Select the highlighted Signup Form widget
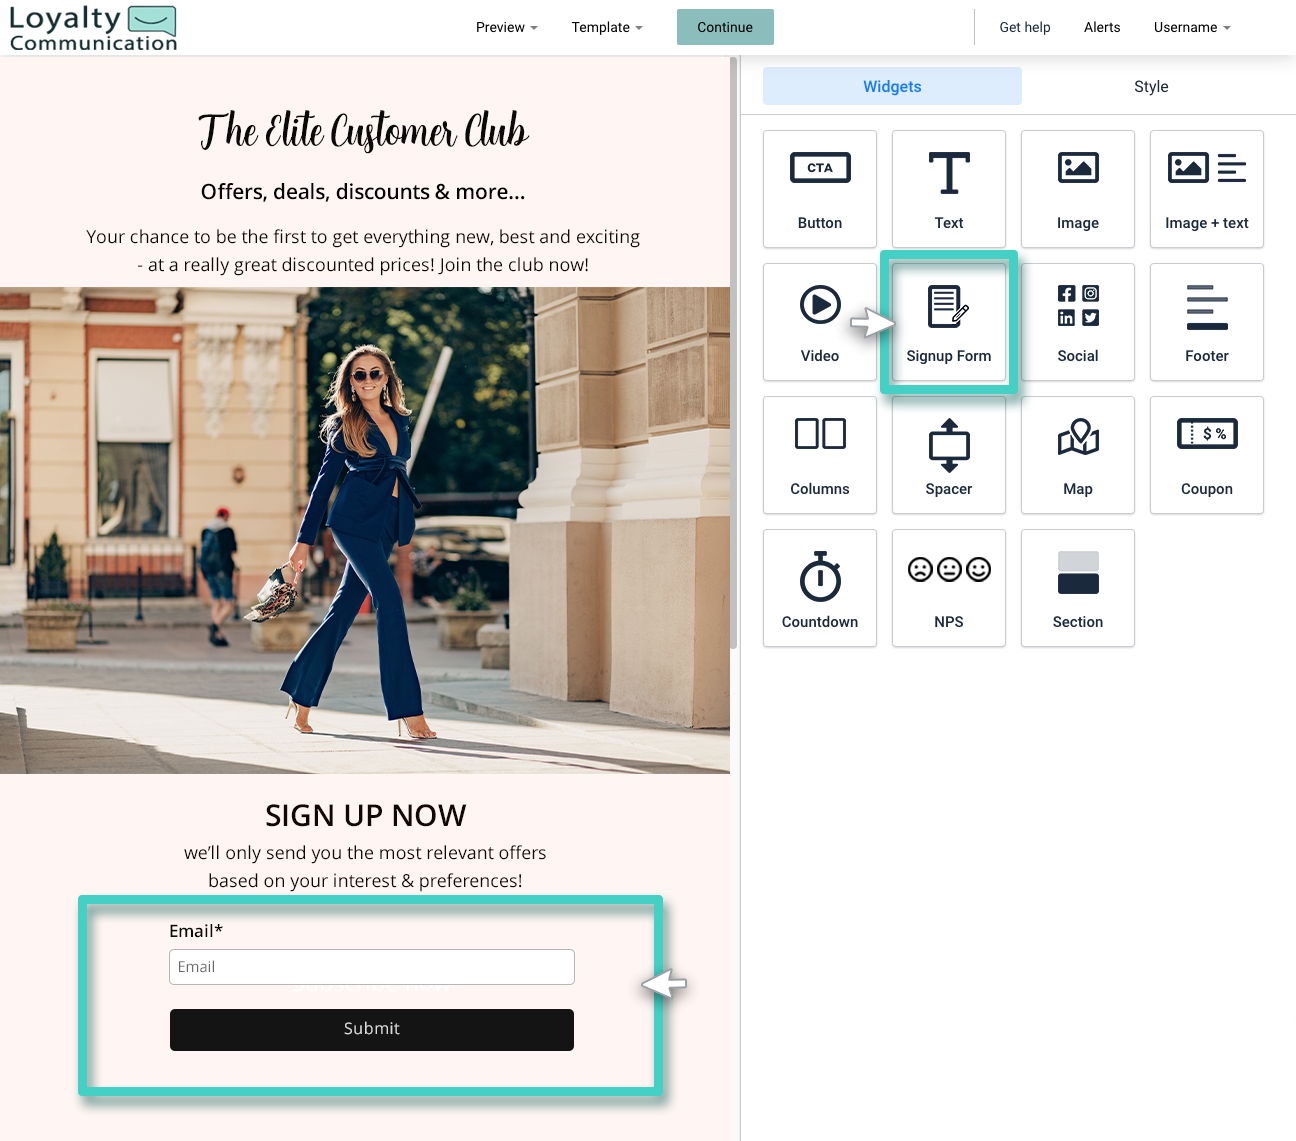1296x1141 pixels. pyautogui.click(x=948, y=322)
